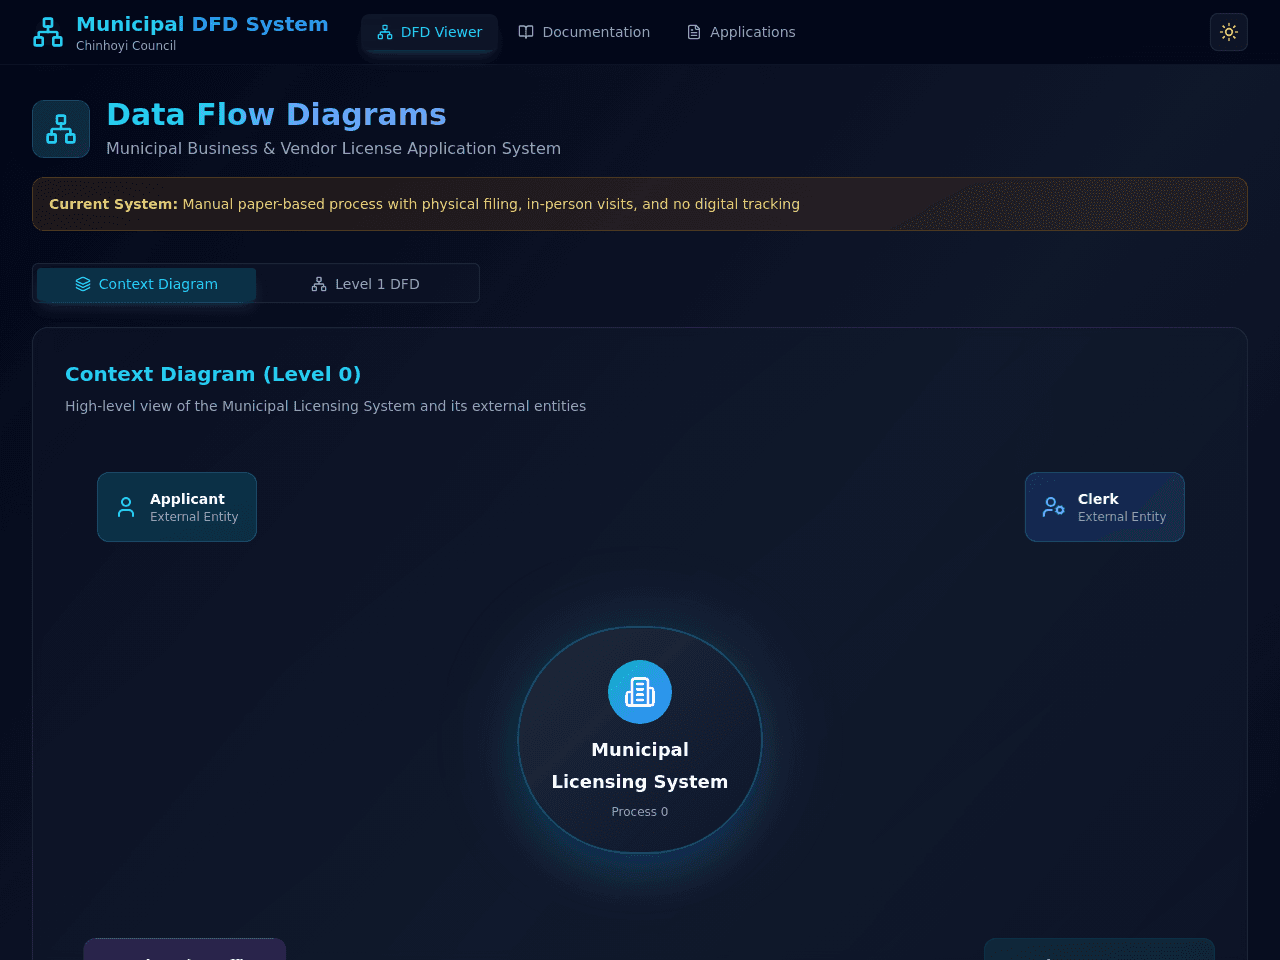The image size is (1280, 960).
Task: Click the file icon beside Applications
Action: [694, 32]
